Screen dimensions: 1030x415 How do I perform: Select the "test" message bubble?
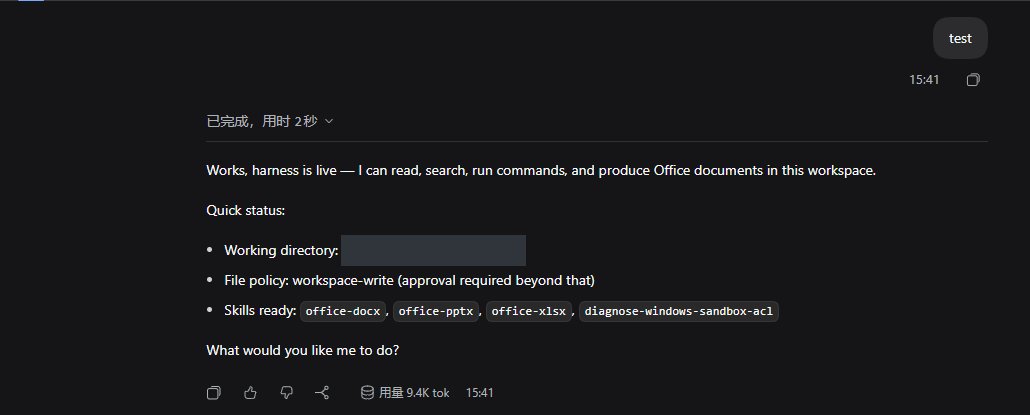pos(960,38)
